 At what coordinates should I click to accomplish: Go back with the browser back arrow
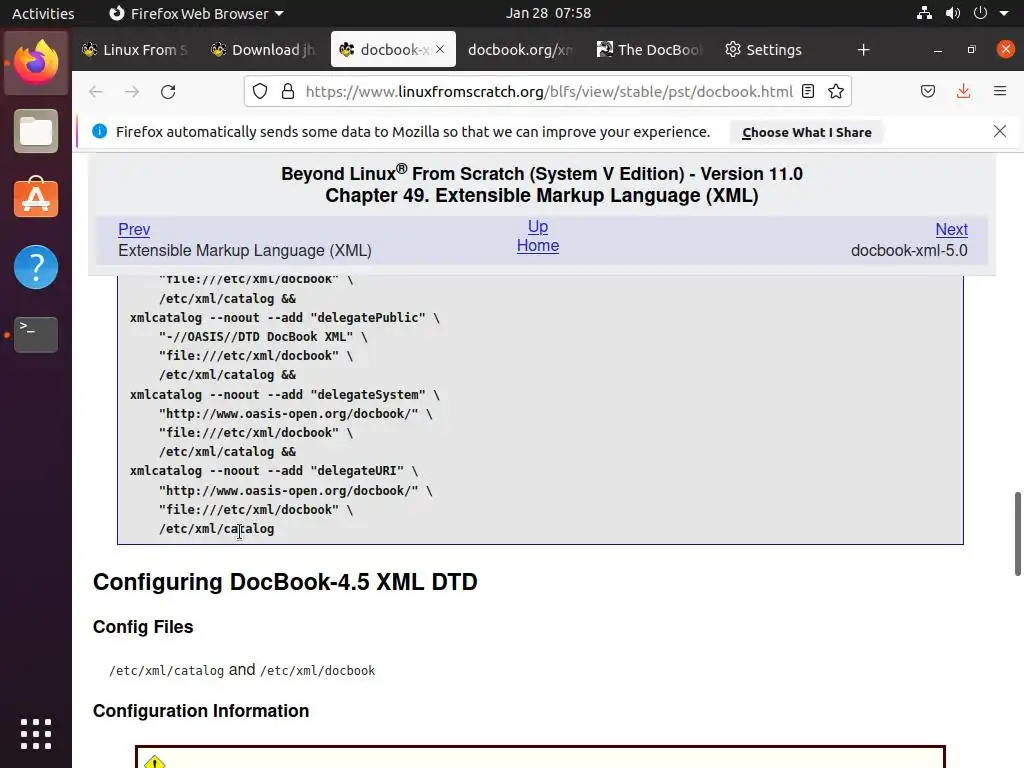96,91
